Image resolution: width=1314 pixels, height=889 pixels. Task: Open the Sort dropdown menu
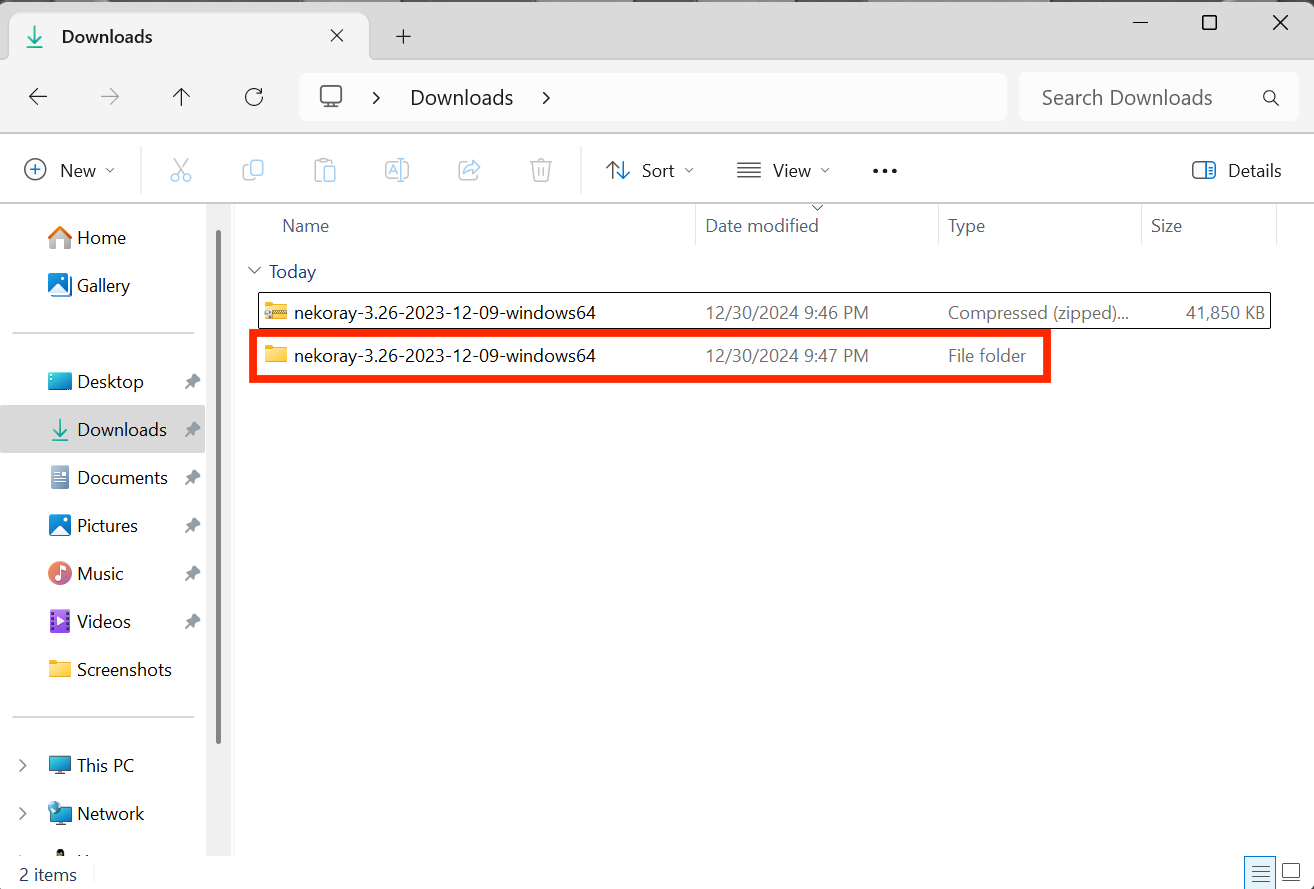650,171
